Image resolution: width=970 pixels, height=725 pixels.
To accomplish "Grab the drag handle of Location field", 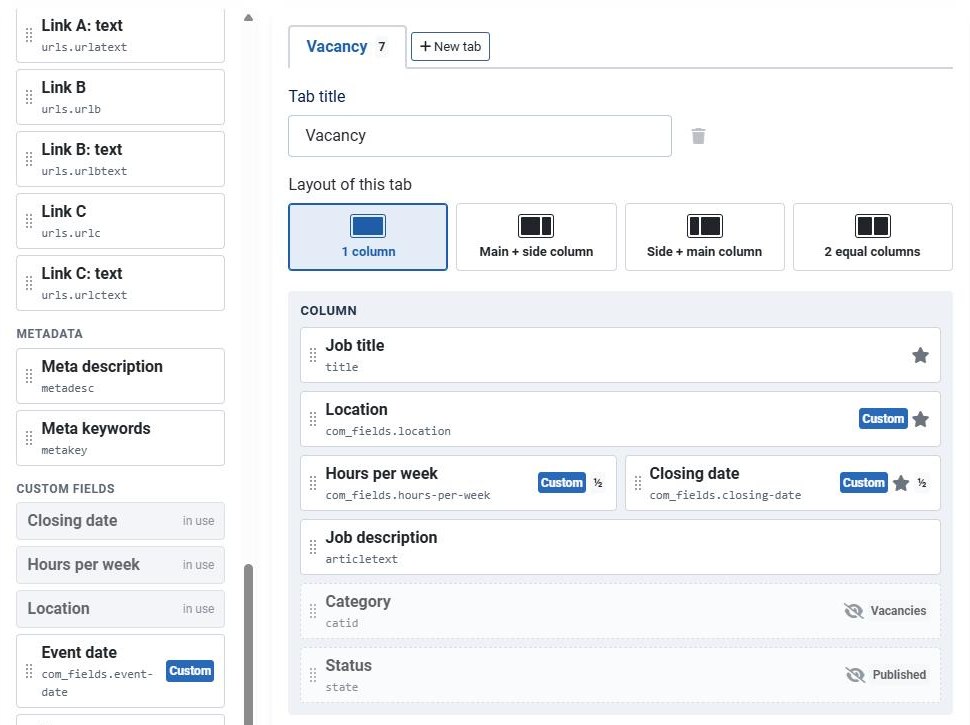I will tap(313, 419).
